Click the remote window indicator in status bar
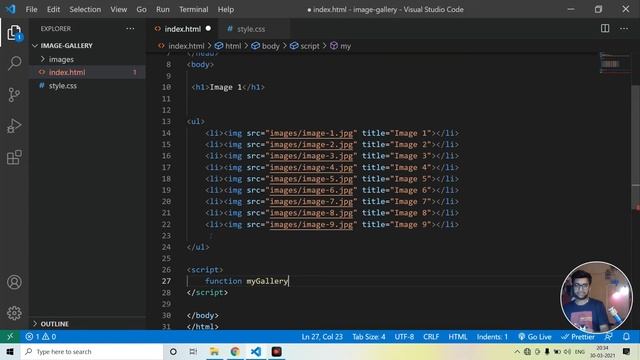 click(x=10, y=337)
